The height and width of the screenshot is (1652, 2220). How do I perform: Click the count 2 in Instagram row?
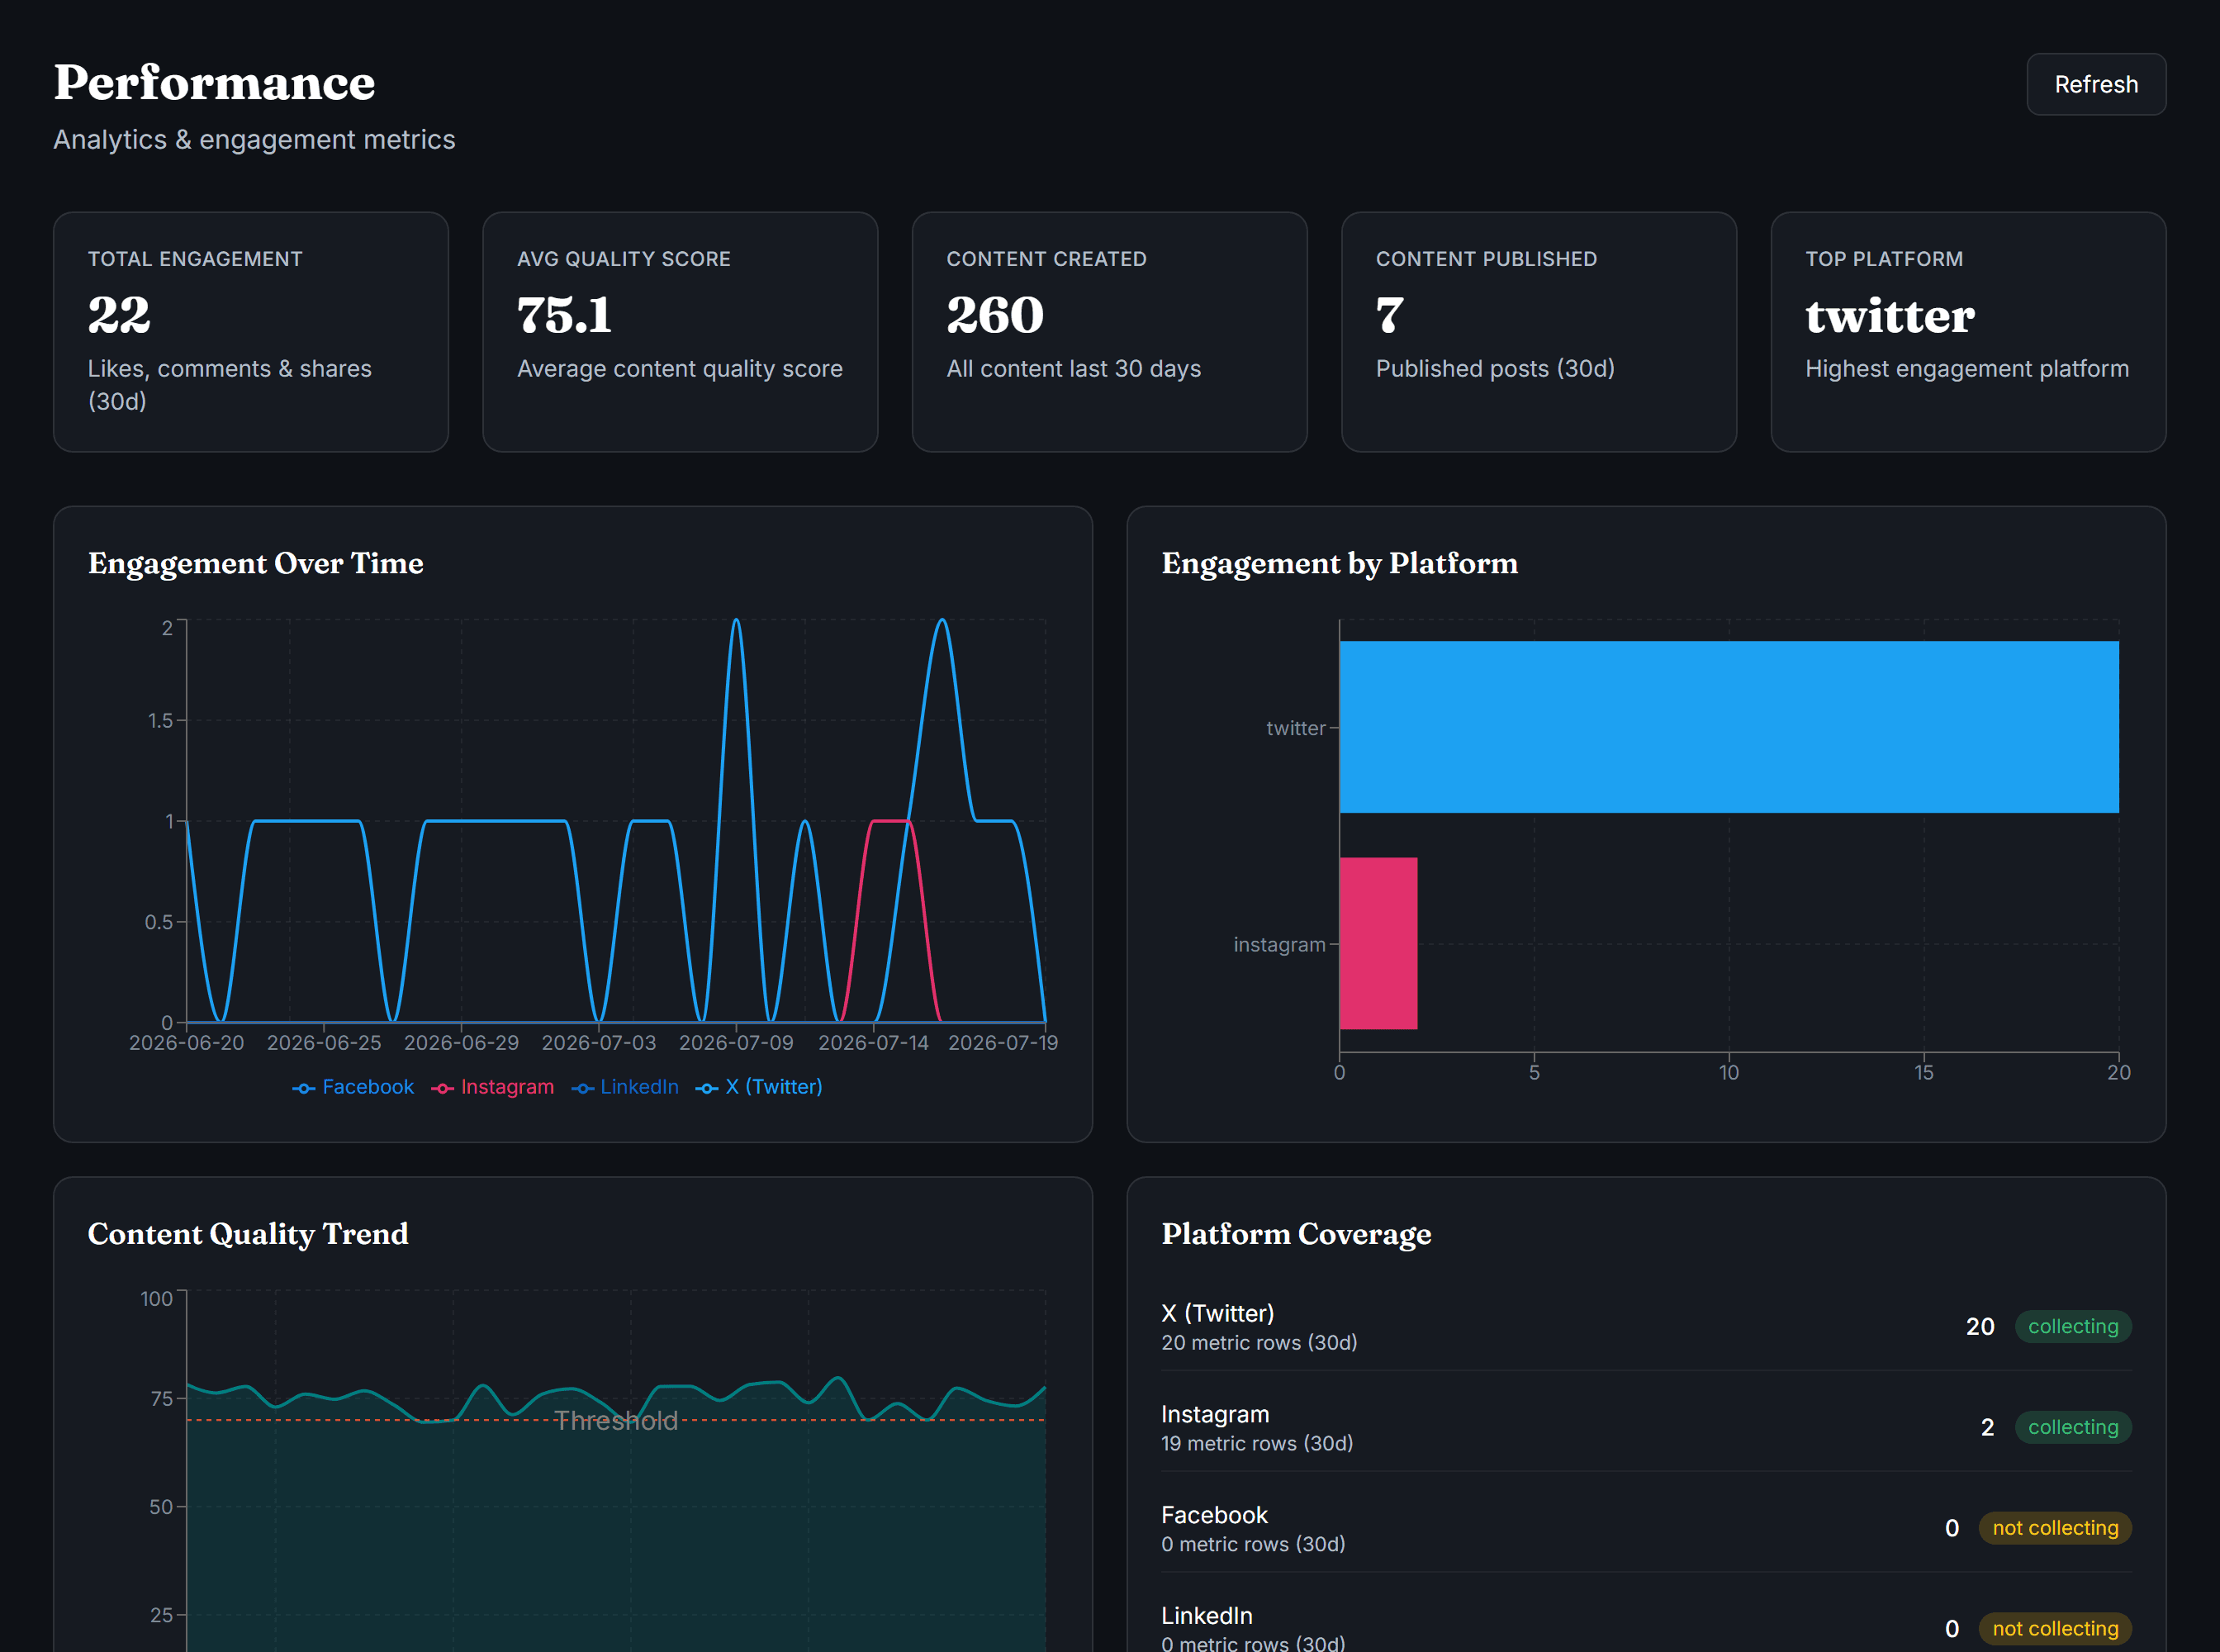point(1987,1428)
